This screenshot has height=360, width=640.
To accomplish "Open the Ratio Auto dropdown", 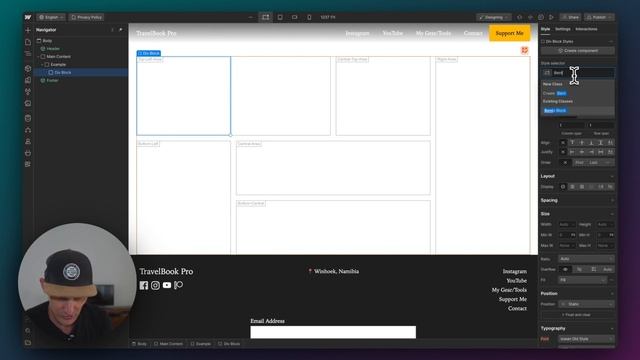I will click(x=586, y=259).
